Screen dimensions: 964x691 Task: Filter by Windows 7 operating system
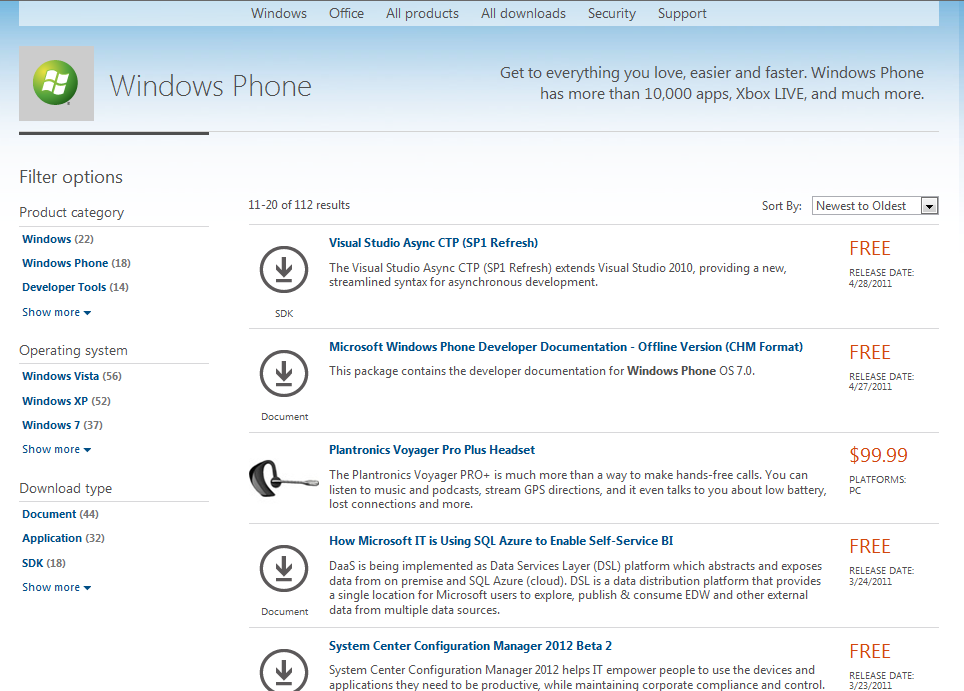(51, 425)
